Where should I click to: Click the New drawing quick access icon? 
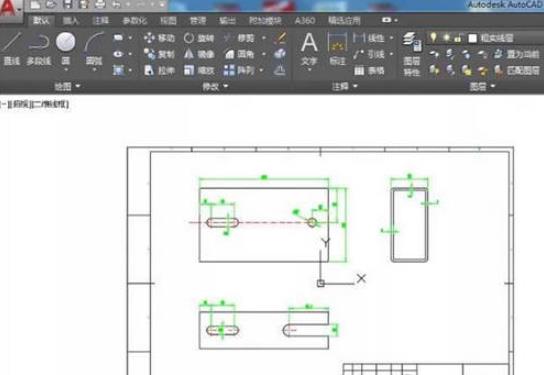tap(35, 5)
